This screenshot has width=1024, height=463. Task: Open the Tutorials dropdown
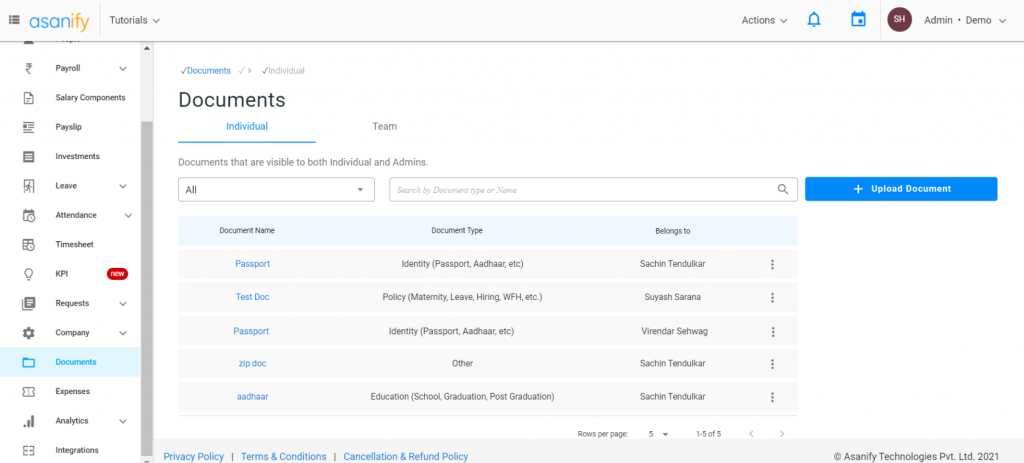134,20
